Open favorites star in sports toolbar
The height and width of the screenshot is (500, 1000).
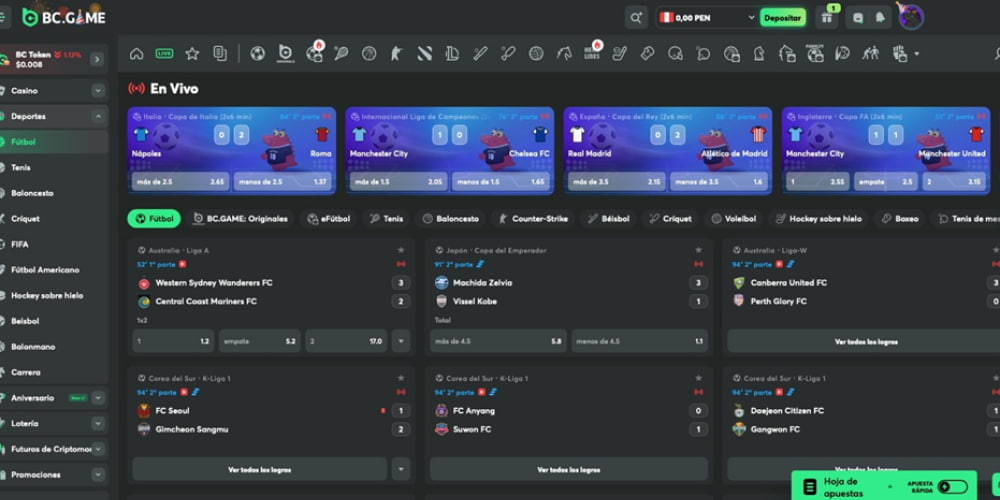click(x=192, y=53)
